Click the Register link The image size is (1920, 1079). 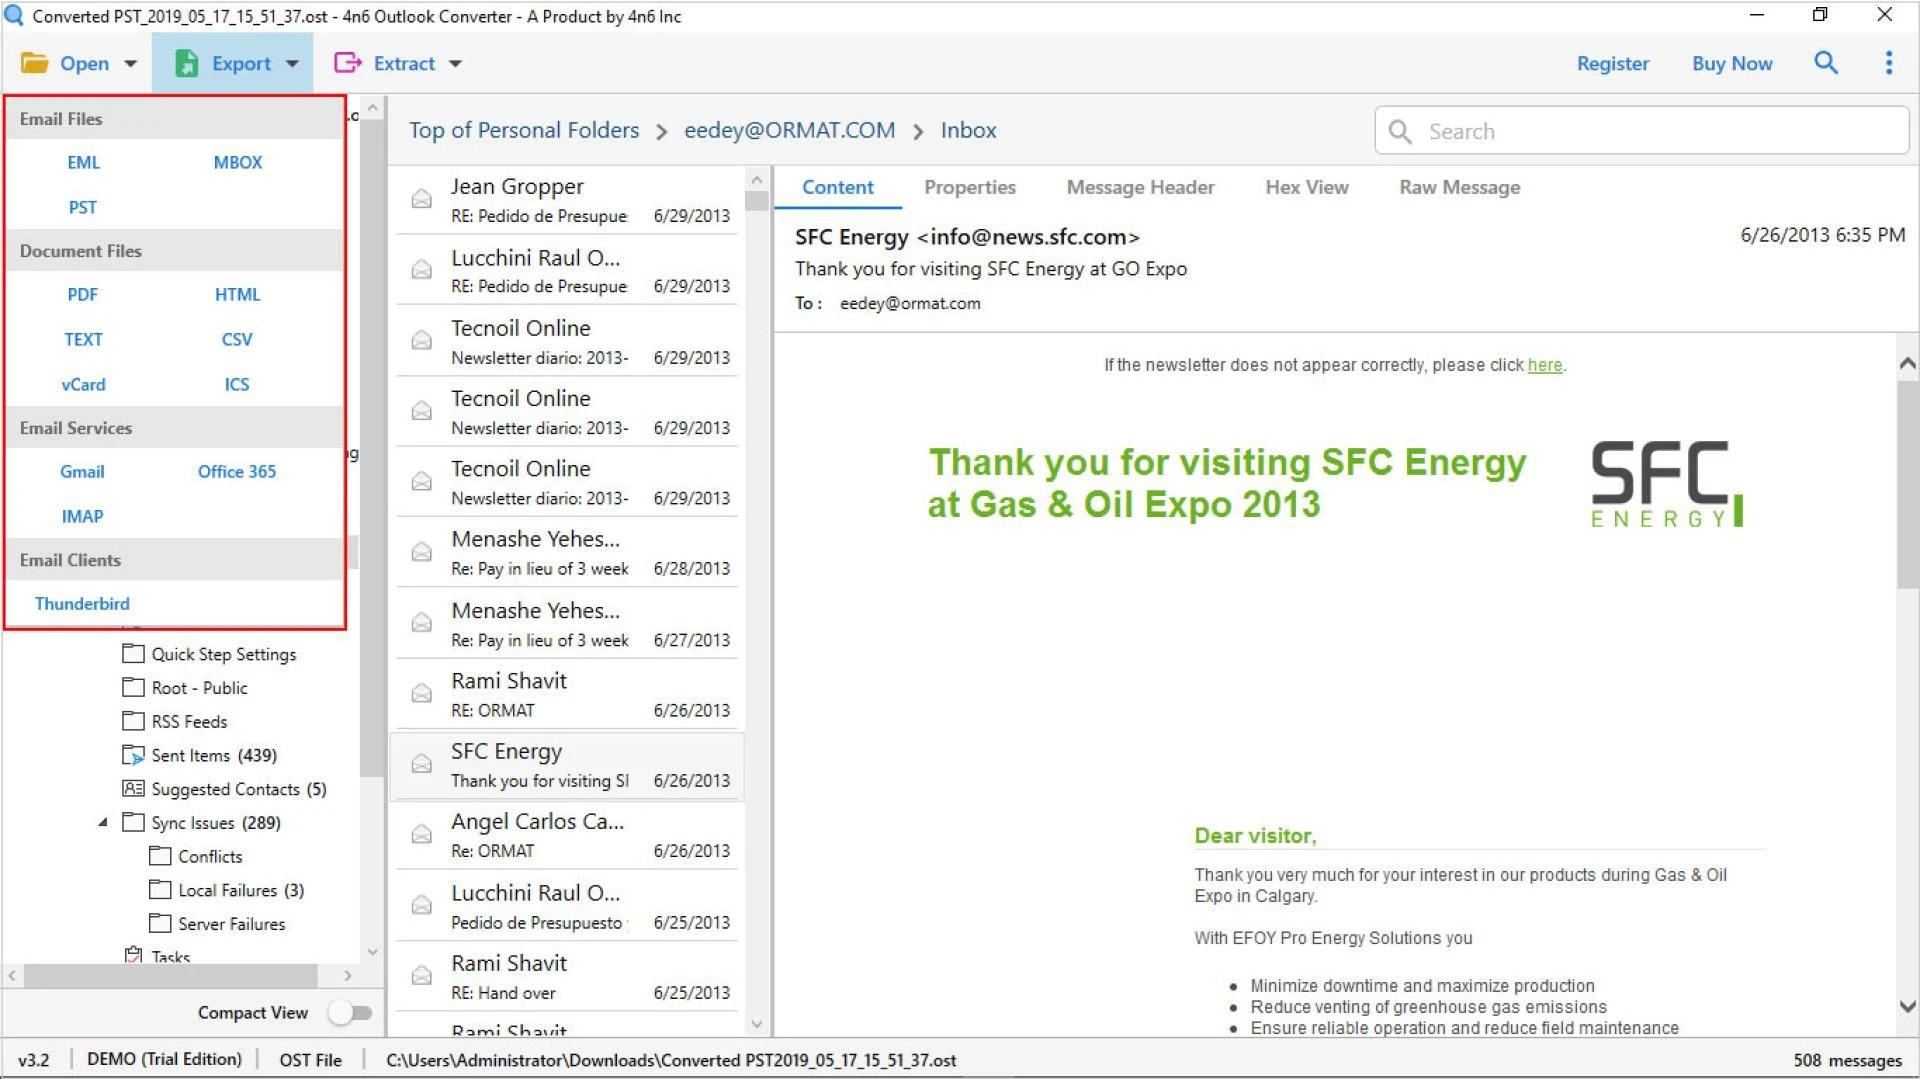(1612, 63)
